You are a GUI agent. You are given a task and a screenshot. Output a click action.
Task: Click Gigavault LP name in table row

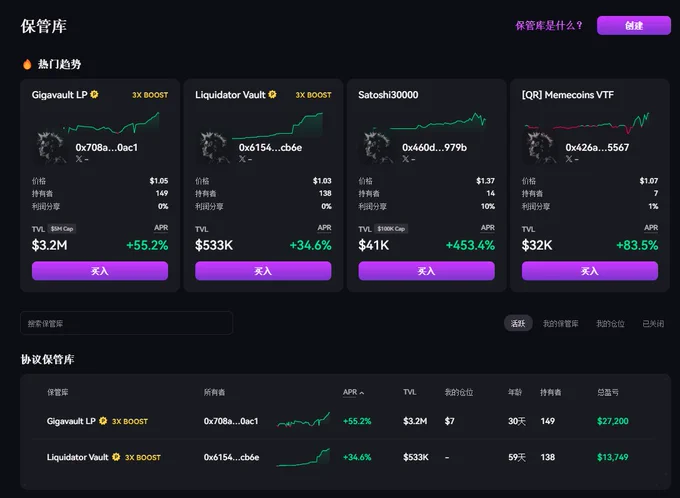(71, 421)
